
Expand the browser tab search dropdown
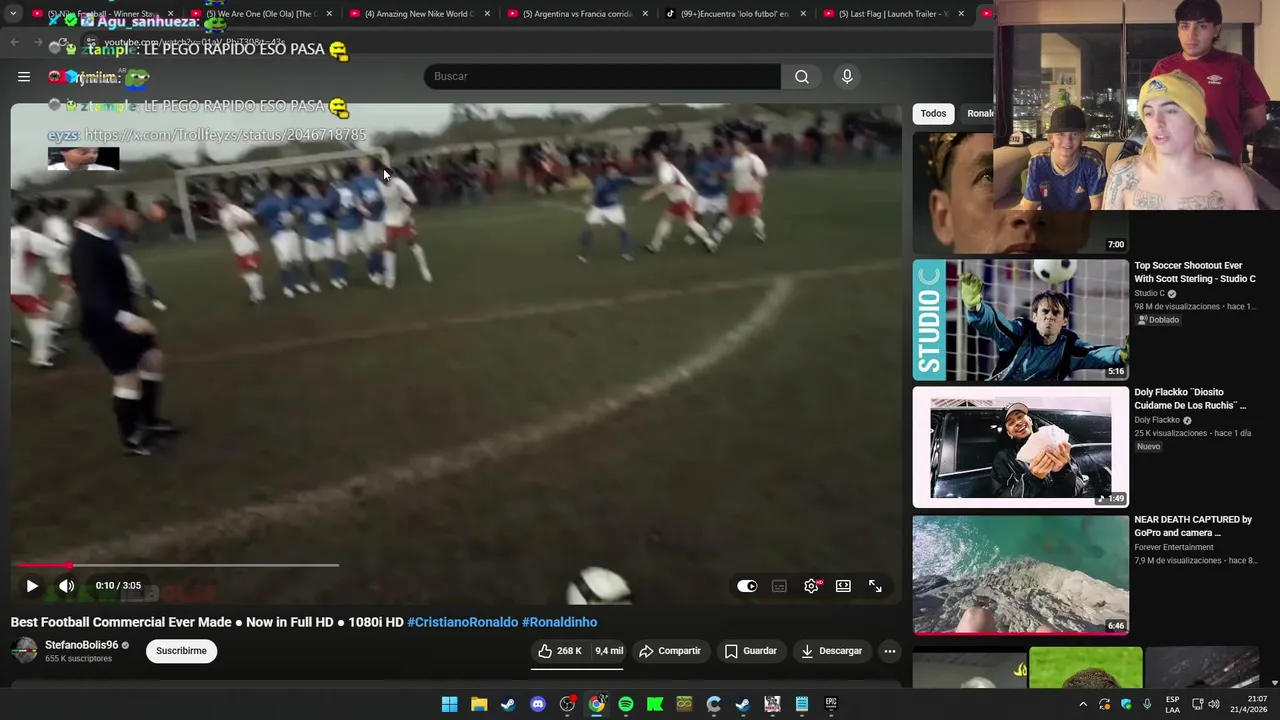click(13, 14)
